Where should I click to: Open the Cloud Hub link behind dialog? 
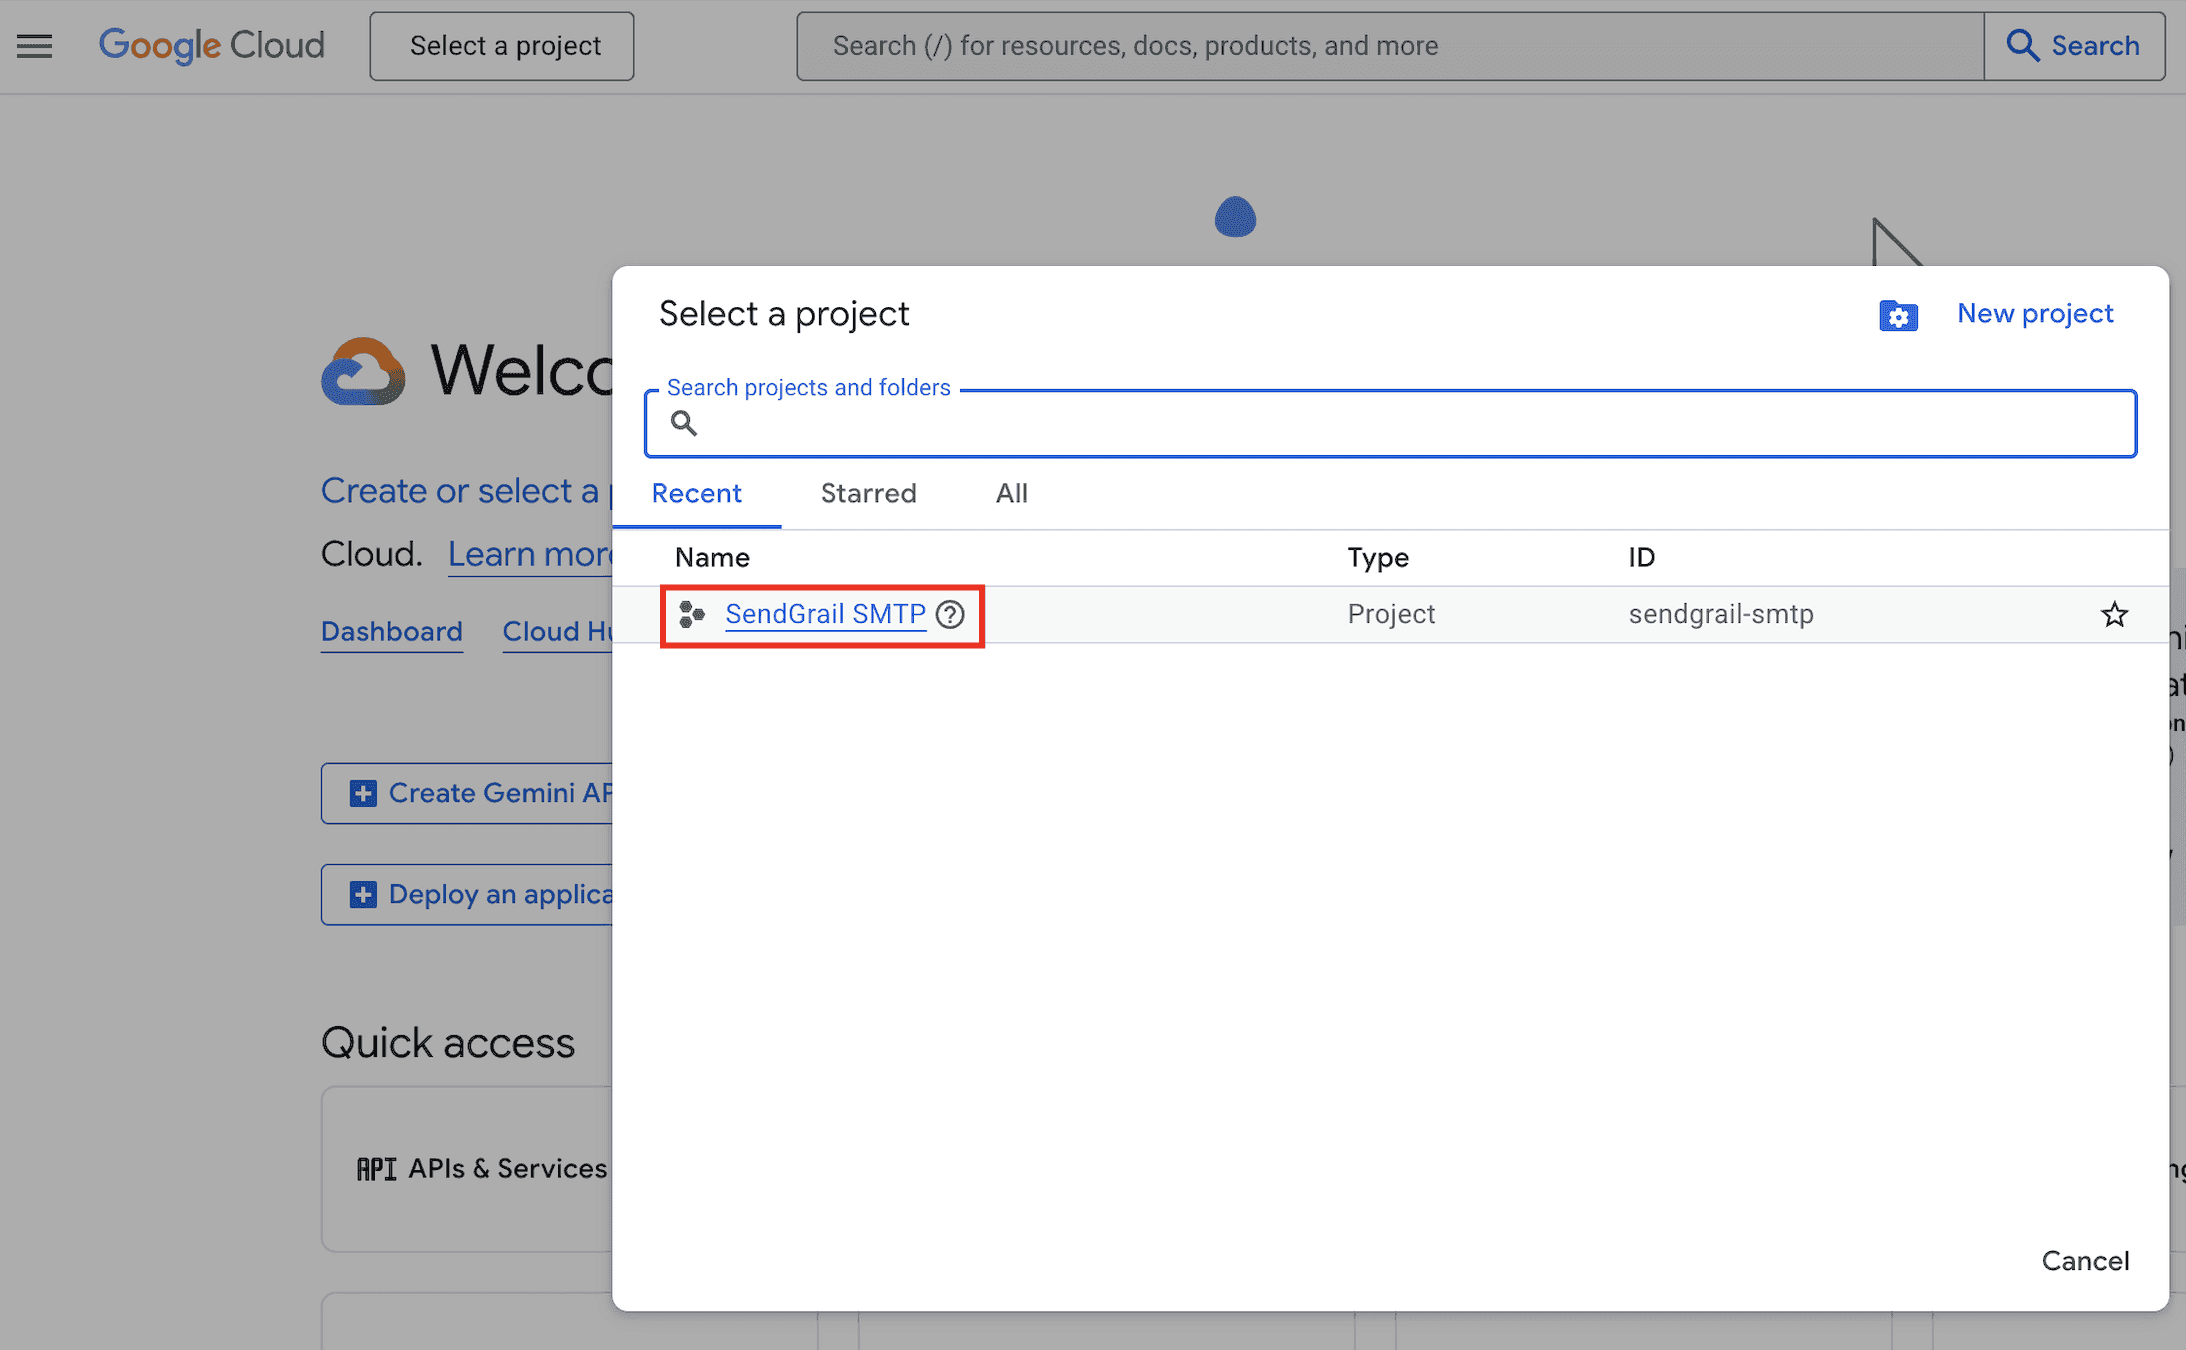[558, 632]
